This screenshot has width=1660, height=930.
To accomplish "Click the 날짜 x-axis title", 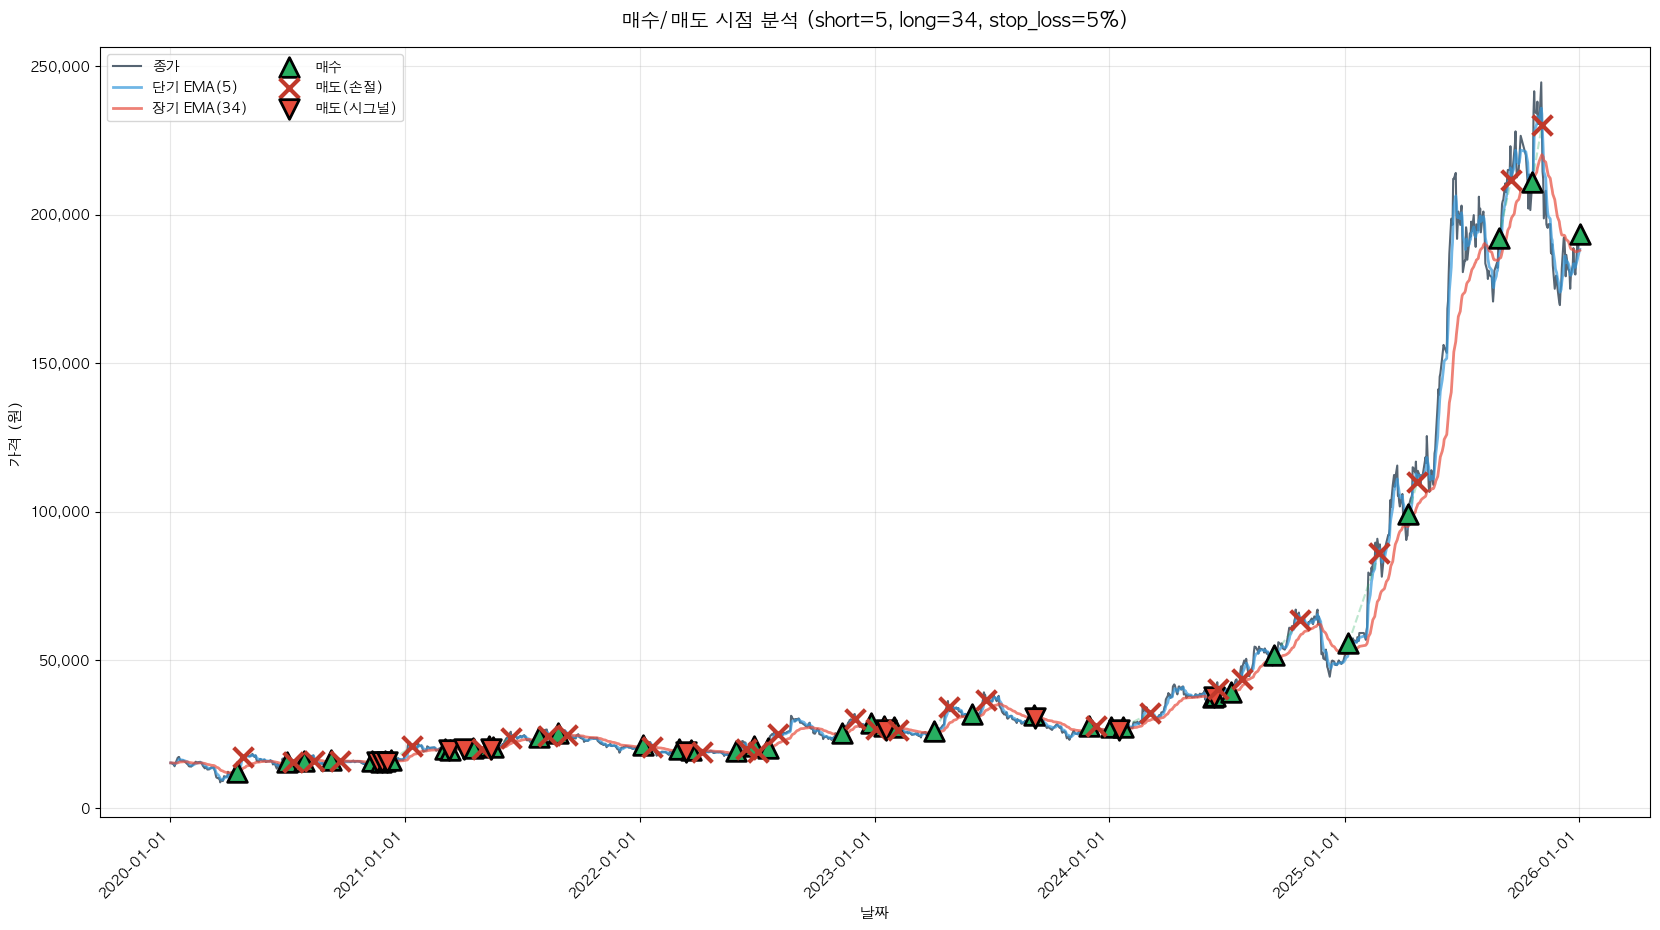I will tap(874, 912).
